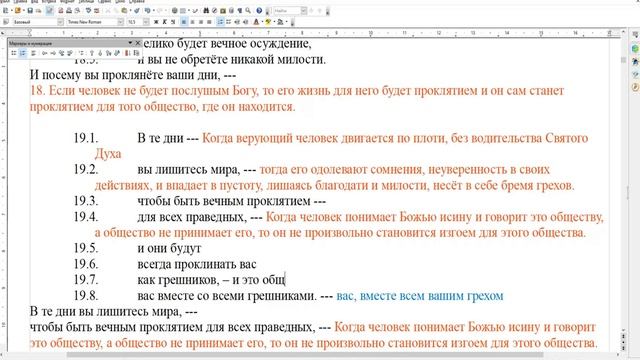The image size is (640, 360).
Task: Click on line 19.5 'и они будут'
Action: [x=169, y=248]
